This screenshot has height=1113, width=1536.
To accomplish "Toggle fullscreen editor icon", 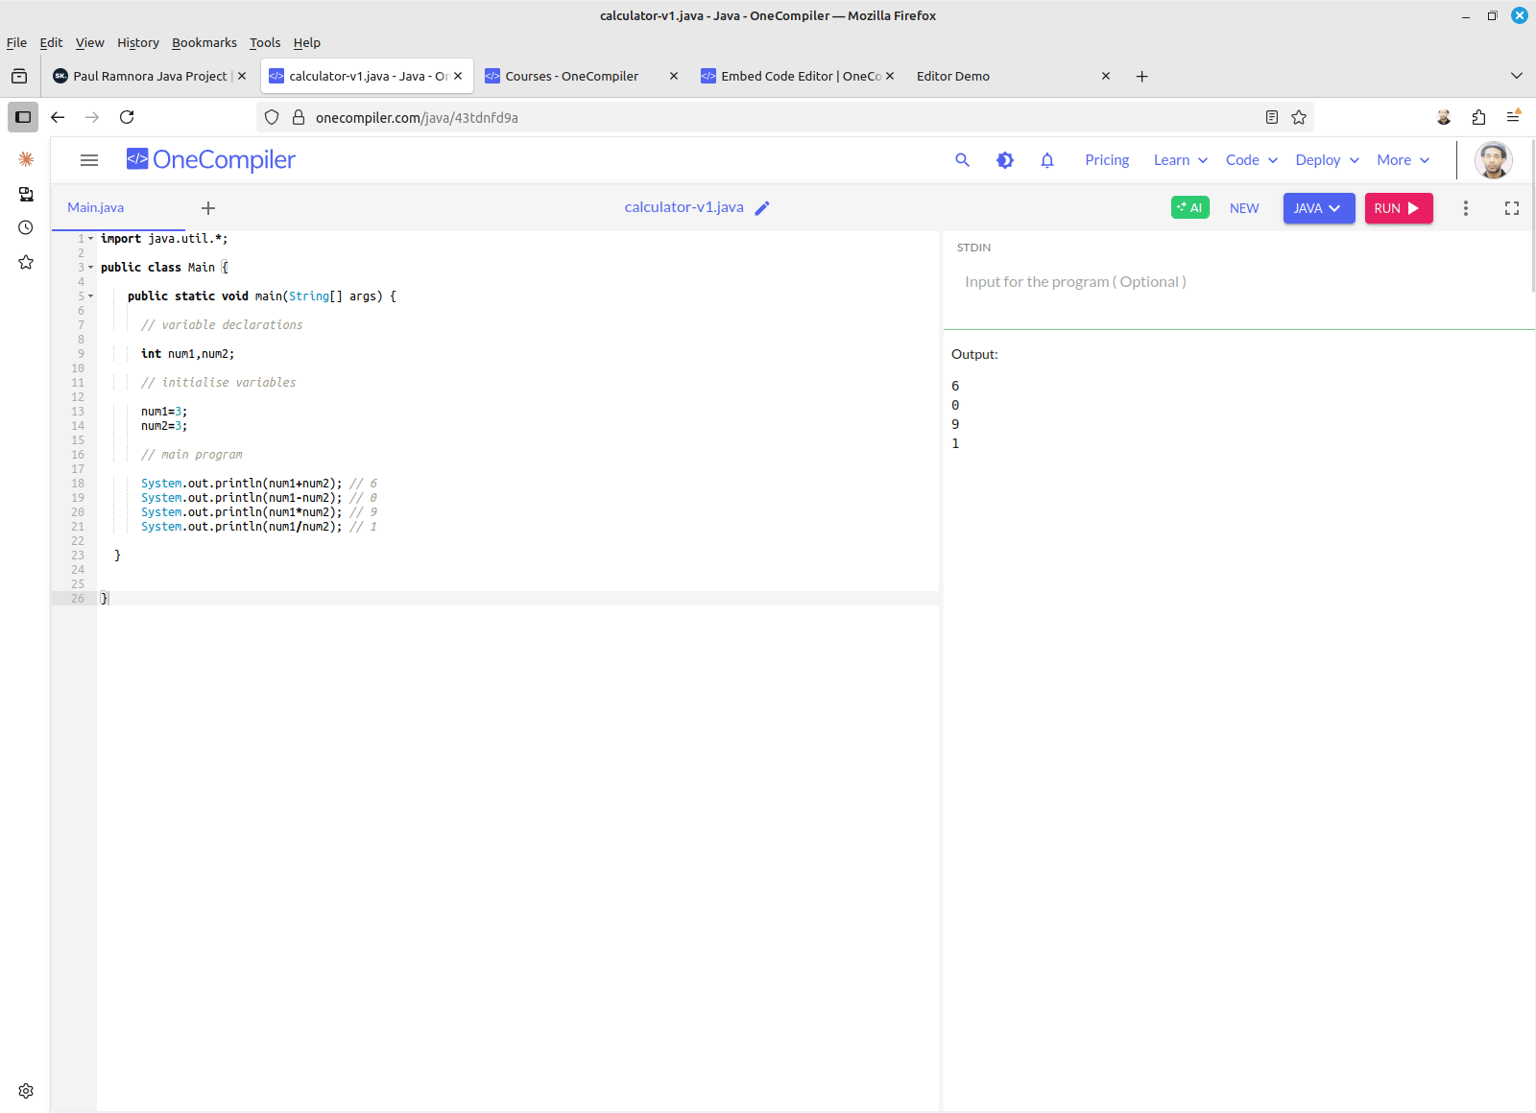I will pos(1512,208).
